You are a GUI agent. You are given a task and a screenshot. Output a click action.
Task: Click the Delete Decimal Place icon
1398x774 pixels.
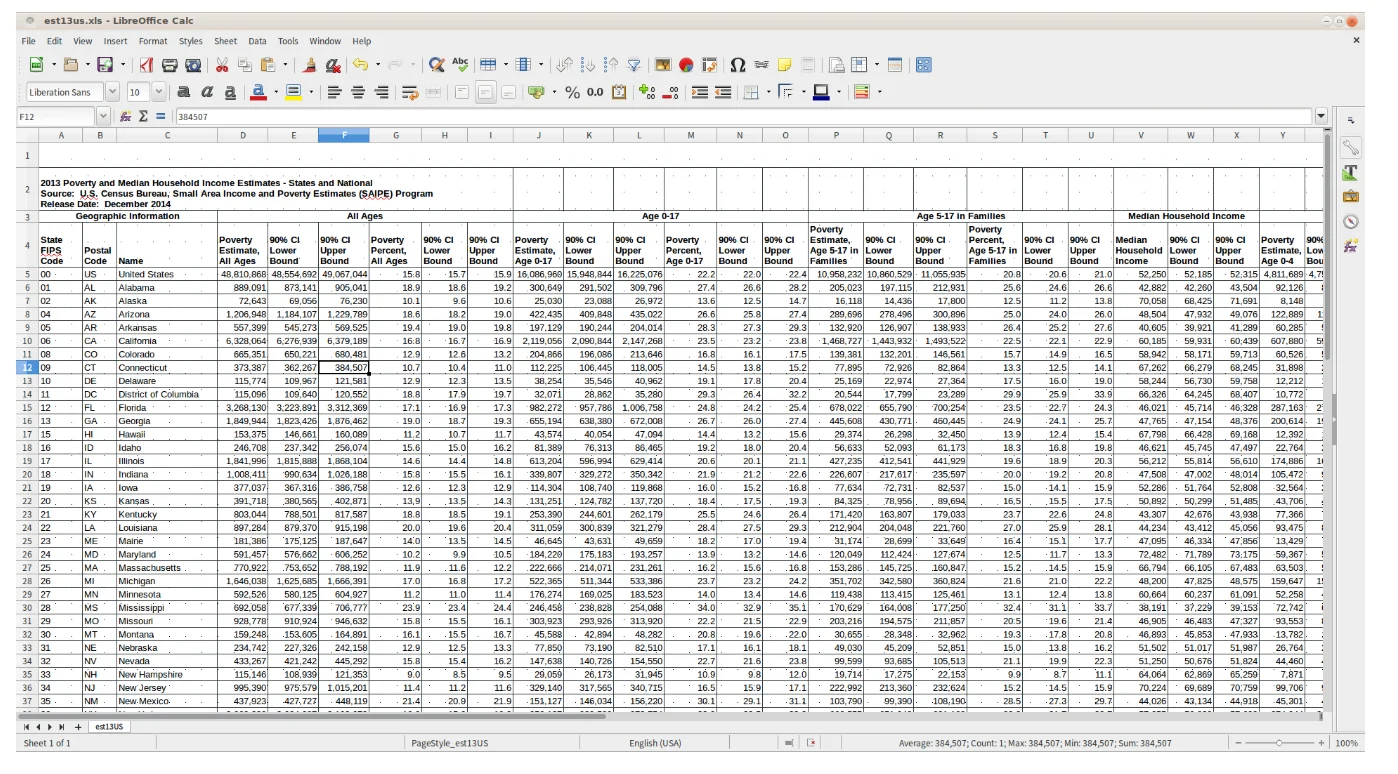(670, 92)
